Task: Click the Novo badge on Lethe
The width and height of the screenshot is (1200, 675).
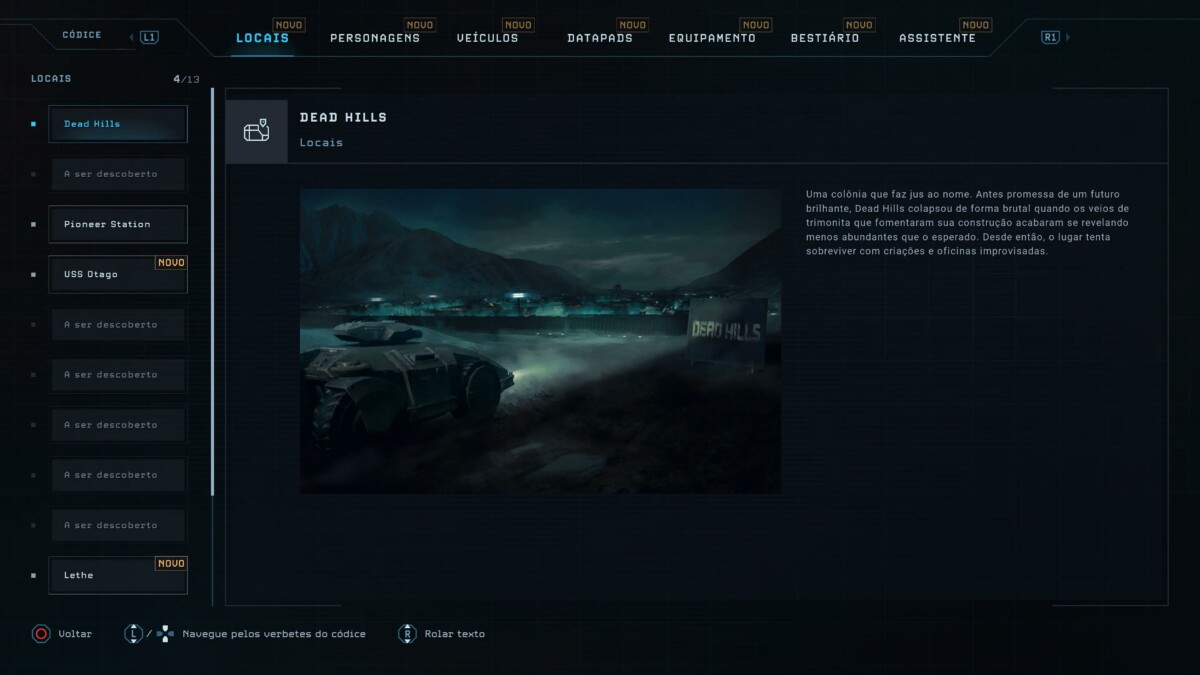Action: tap(171, 564)
